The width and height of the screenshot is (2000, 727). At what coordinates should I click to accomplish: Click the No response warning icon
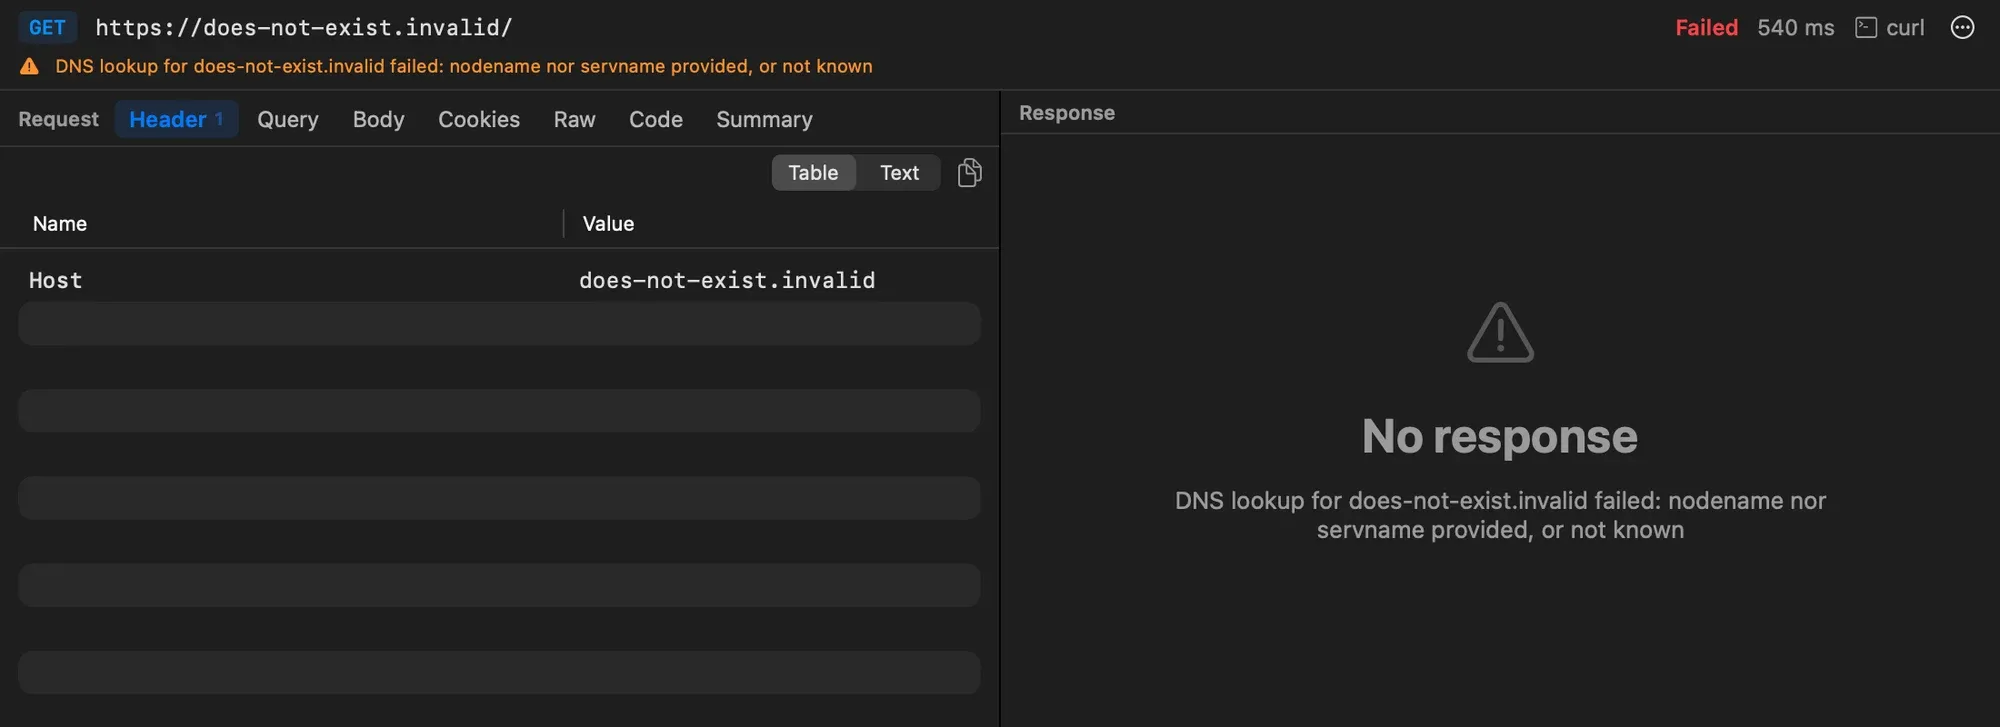pos(1500,332)
